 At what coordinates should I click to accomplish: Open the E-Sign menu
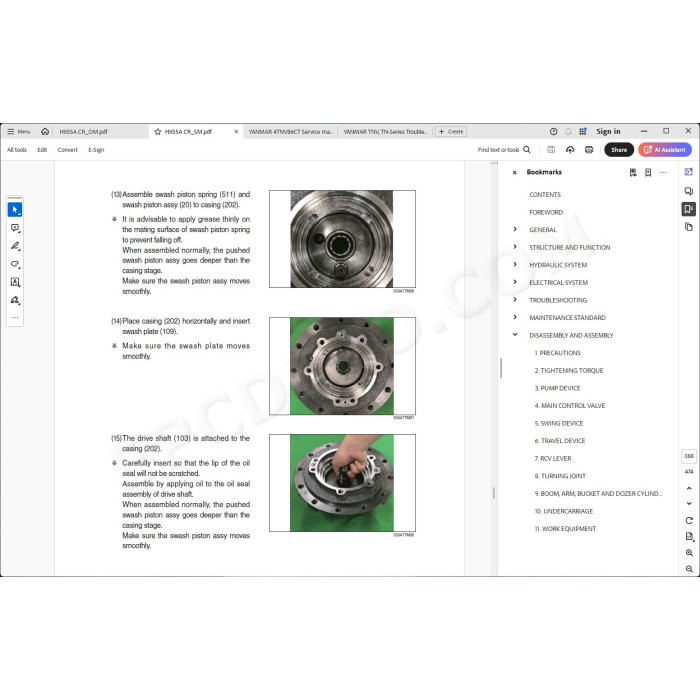[x=96, y=150]
